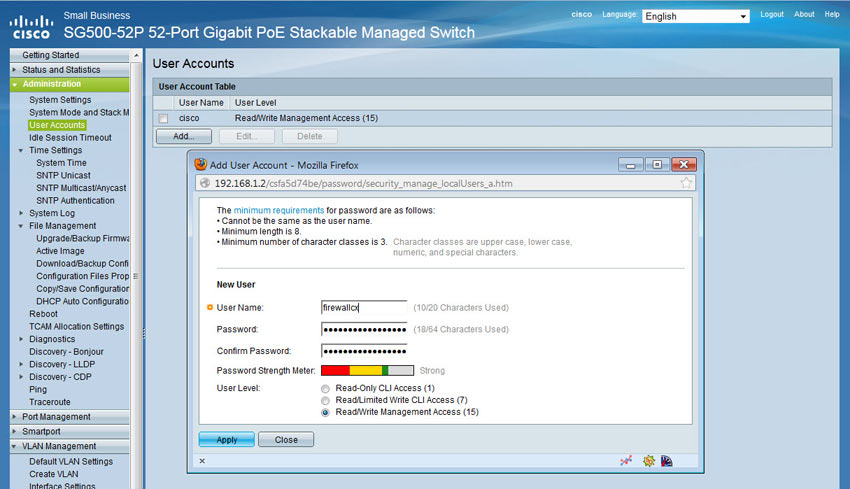Viewport: 850px width, 489px height.
Task: Collapse VLAN Management section
Action: coord(15,446)
